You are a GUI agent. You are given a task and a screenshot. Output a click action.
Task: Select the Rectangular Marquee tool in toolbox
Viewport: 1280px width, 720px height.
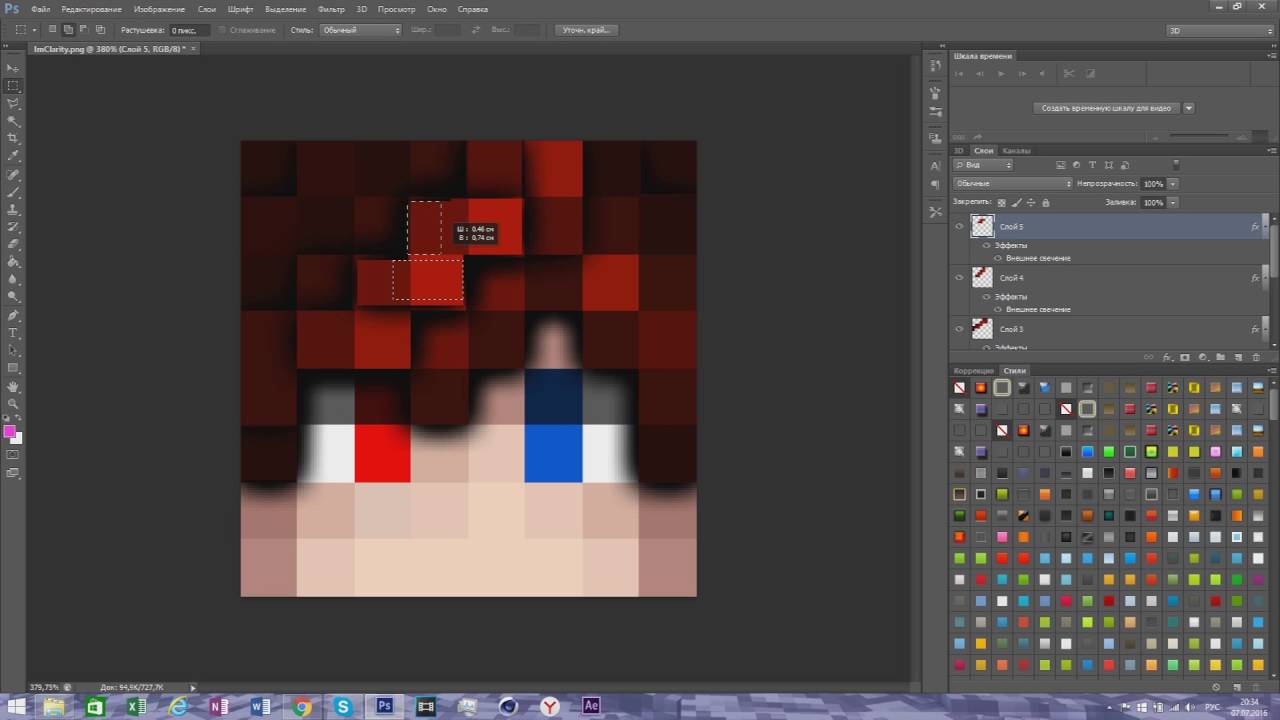(x=14, y=86)
